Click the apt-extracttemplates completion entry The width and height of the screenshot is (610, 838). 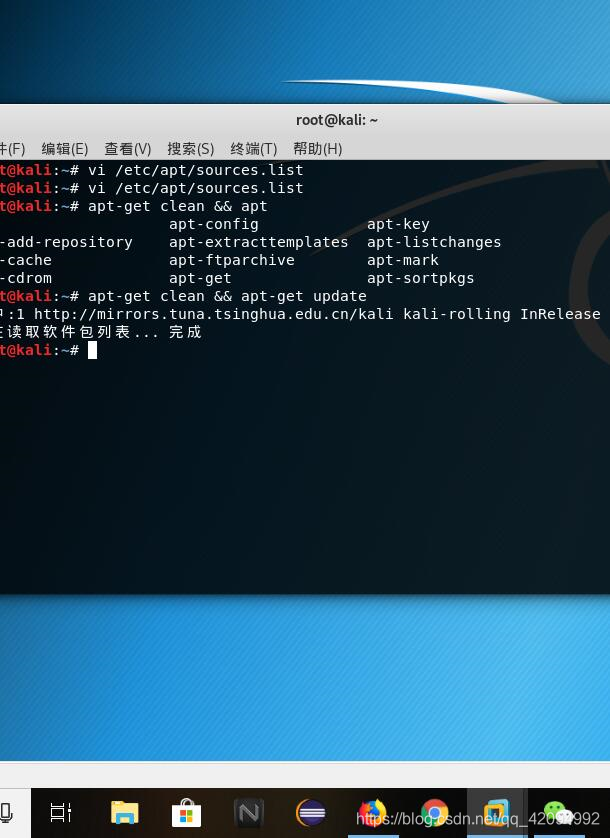(x=259, y=242)
